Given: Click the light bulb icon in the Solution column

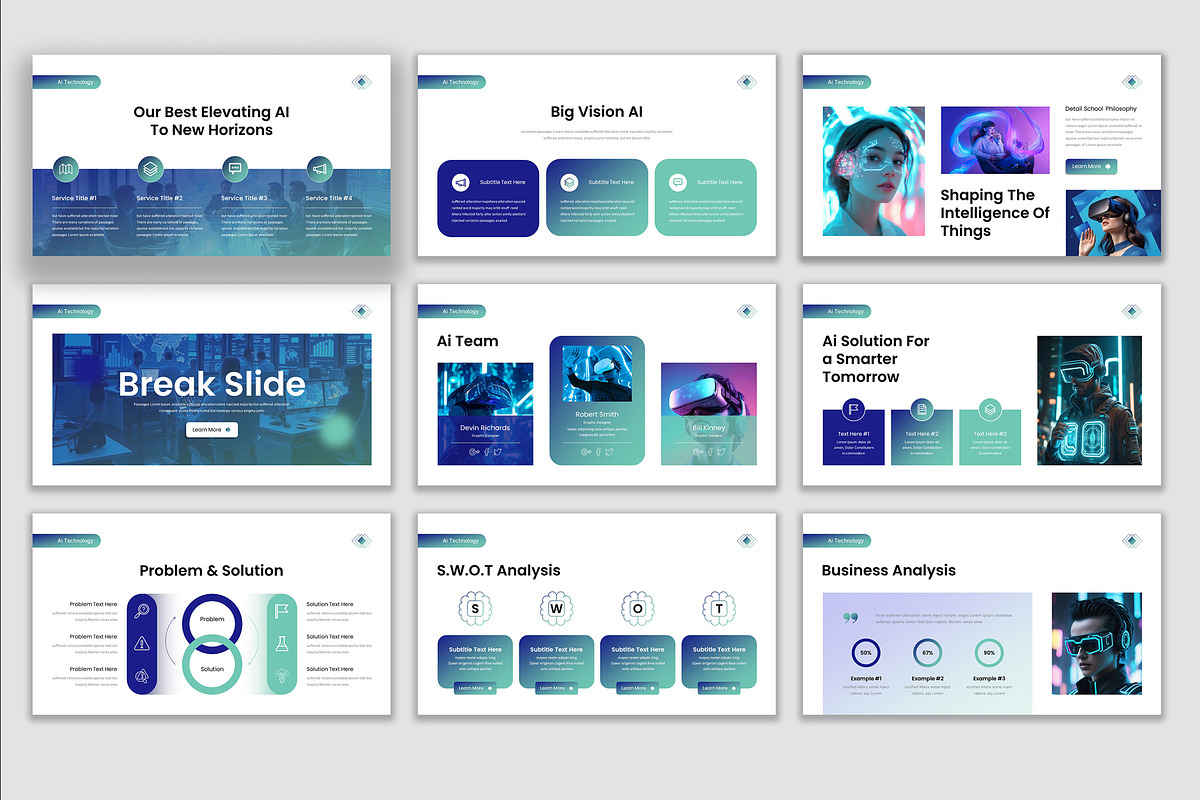Looking at the screenshot, I should 283,676.
